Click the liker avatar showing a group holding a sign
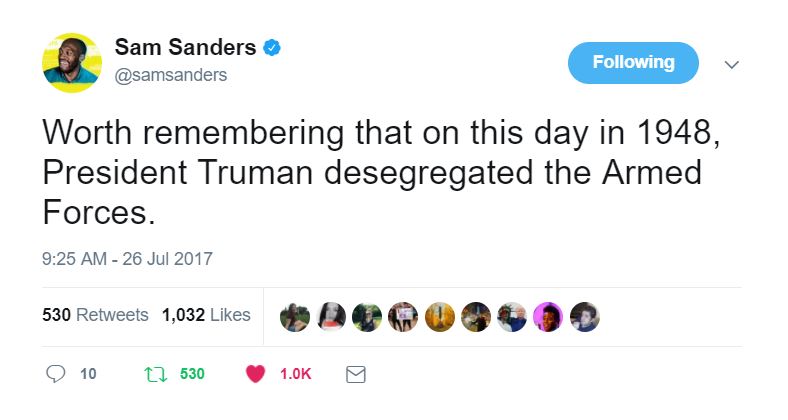788x420 pixels. (403, 316)
